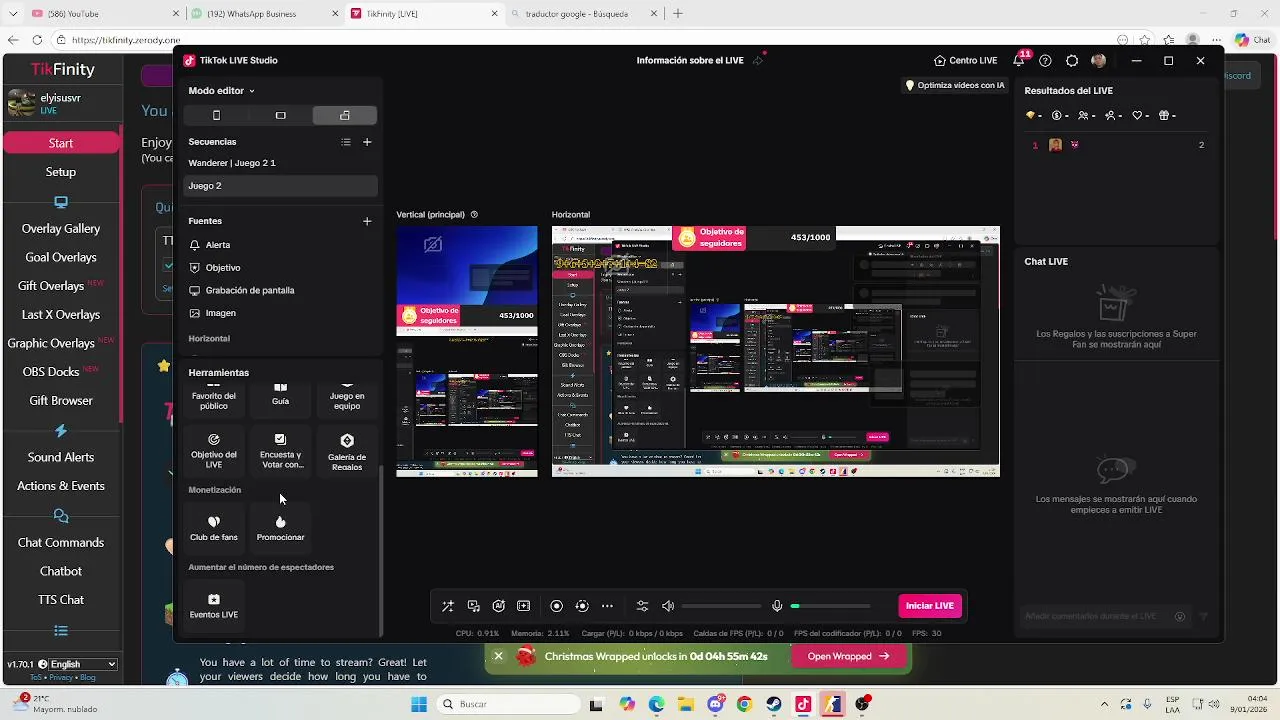Open the Promocionar tool

point(280,528)
